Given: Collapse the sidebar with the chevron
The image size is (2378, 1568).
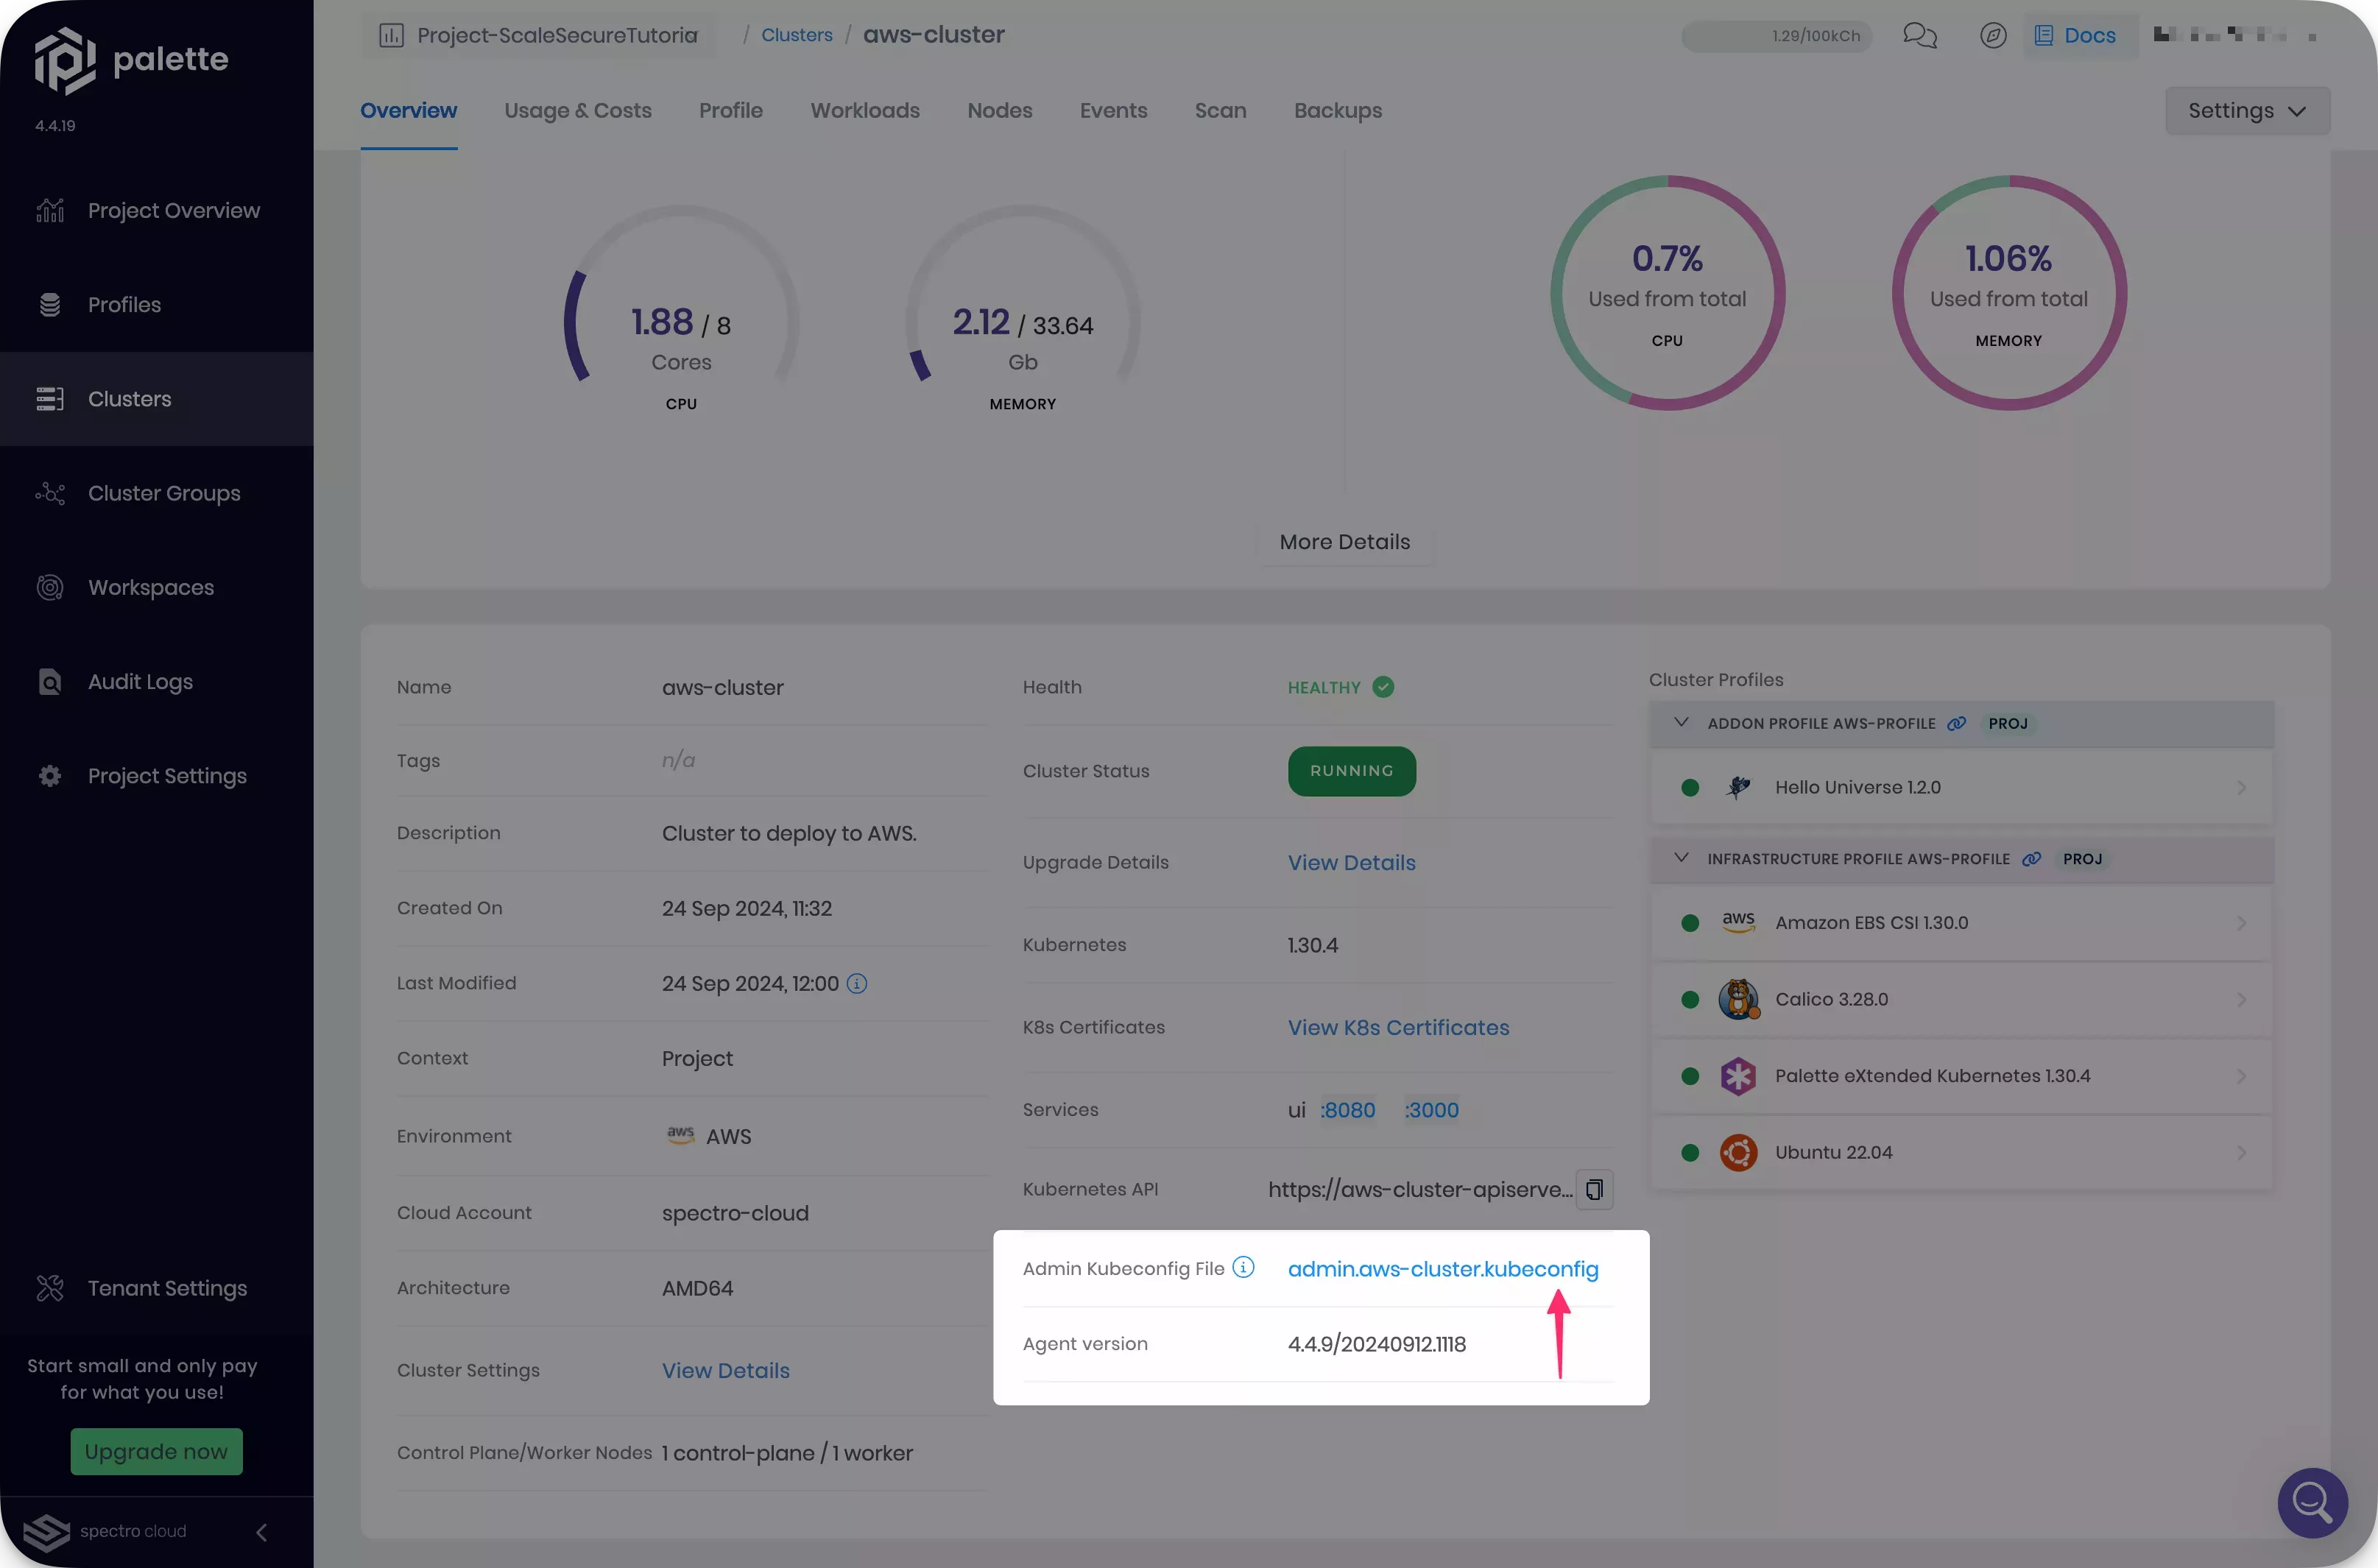Looking at the screenshot, I should 261,1532.
